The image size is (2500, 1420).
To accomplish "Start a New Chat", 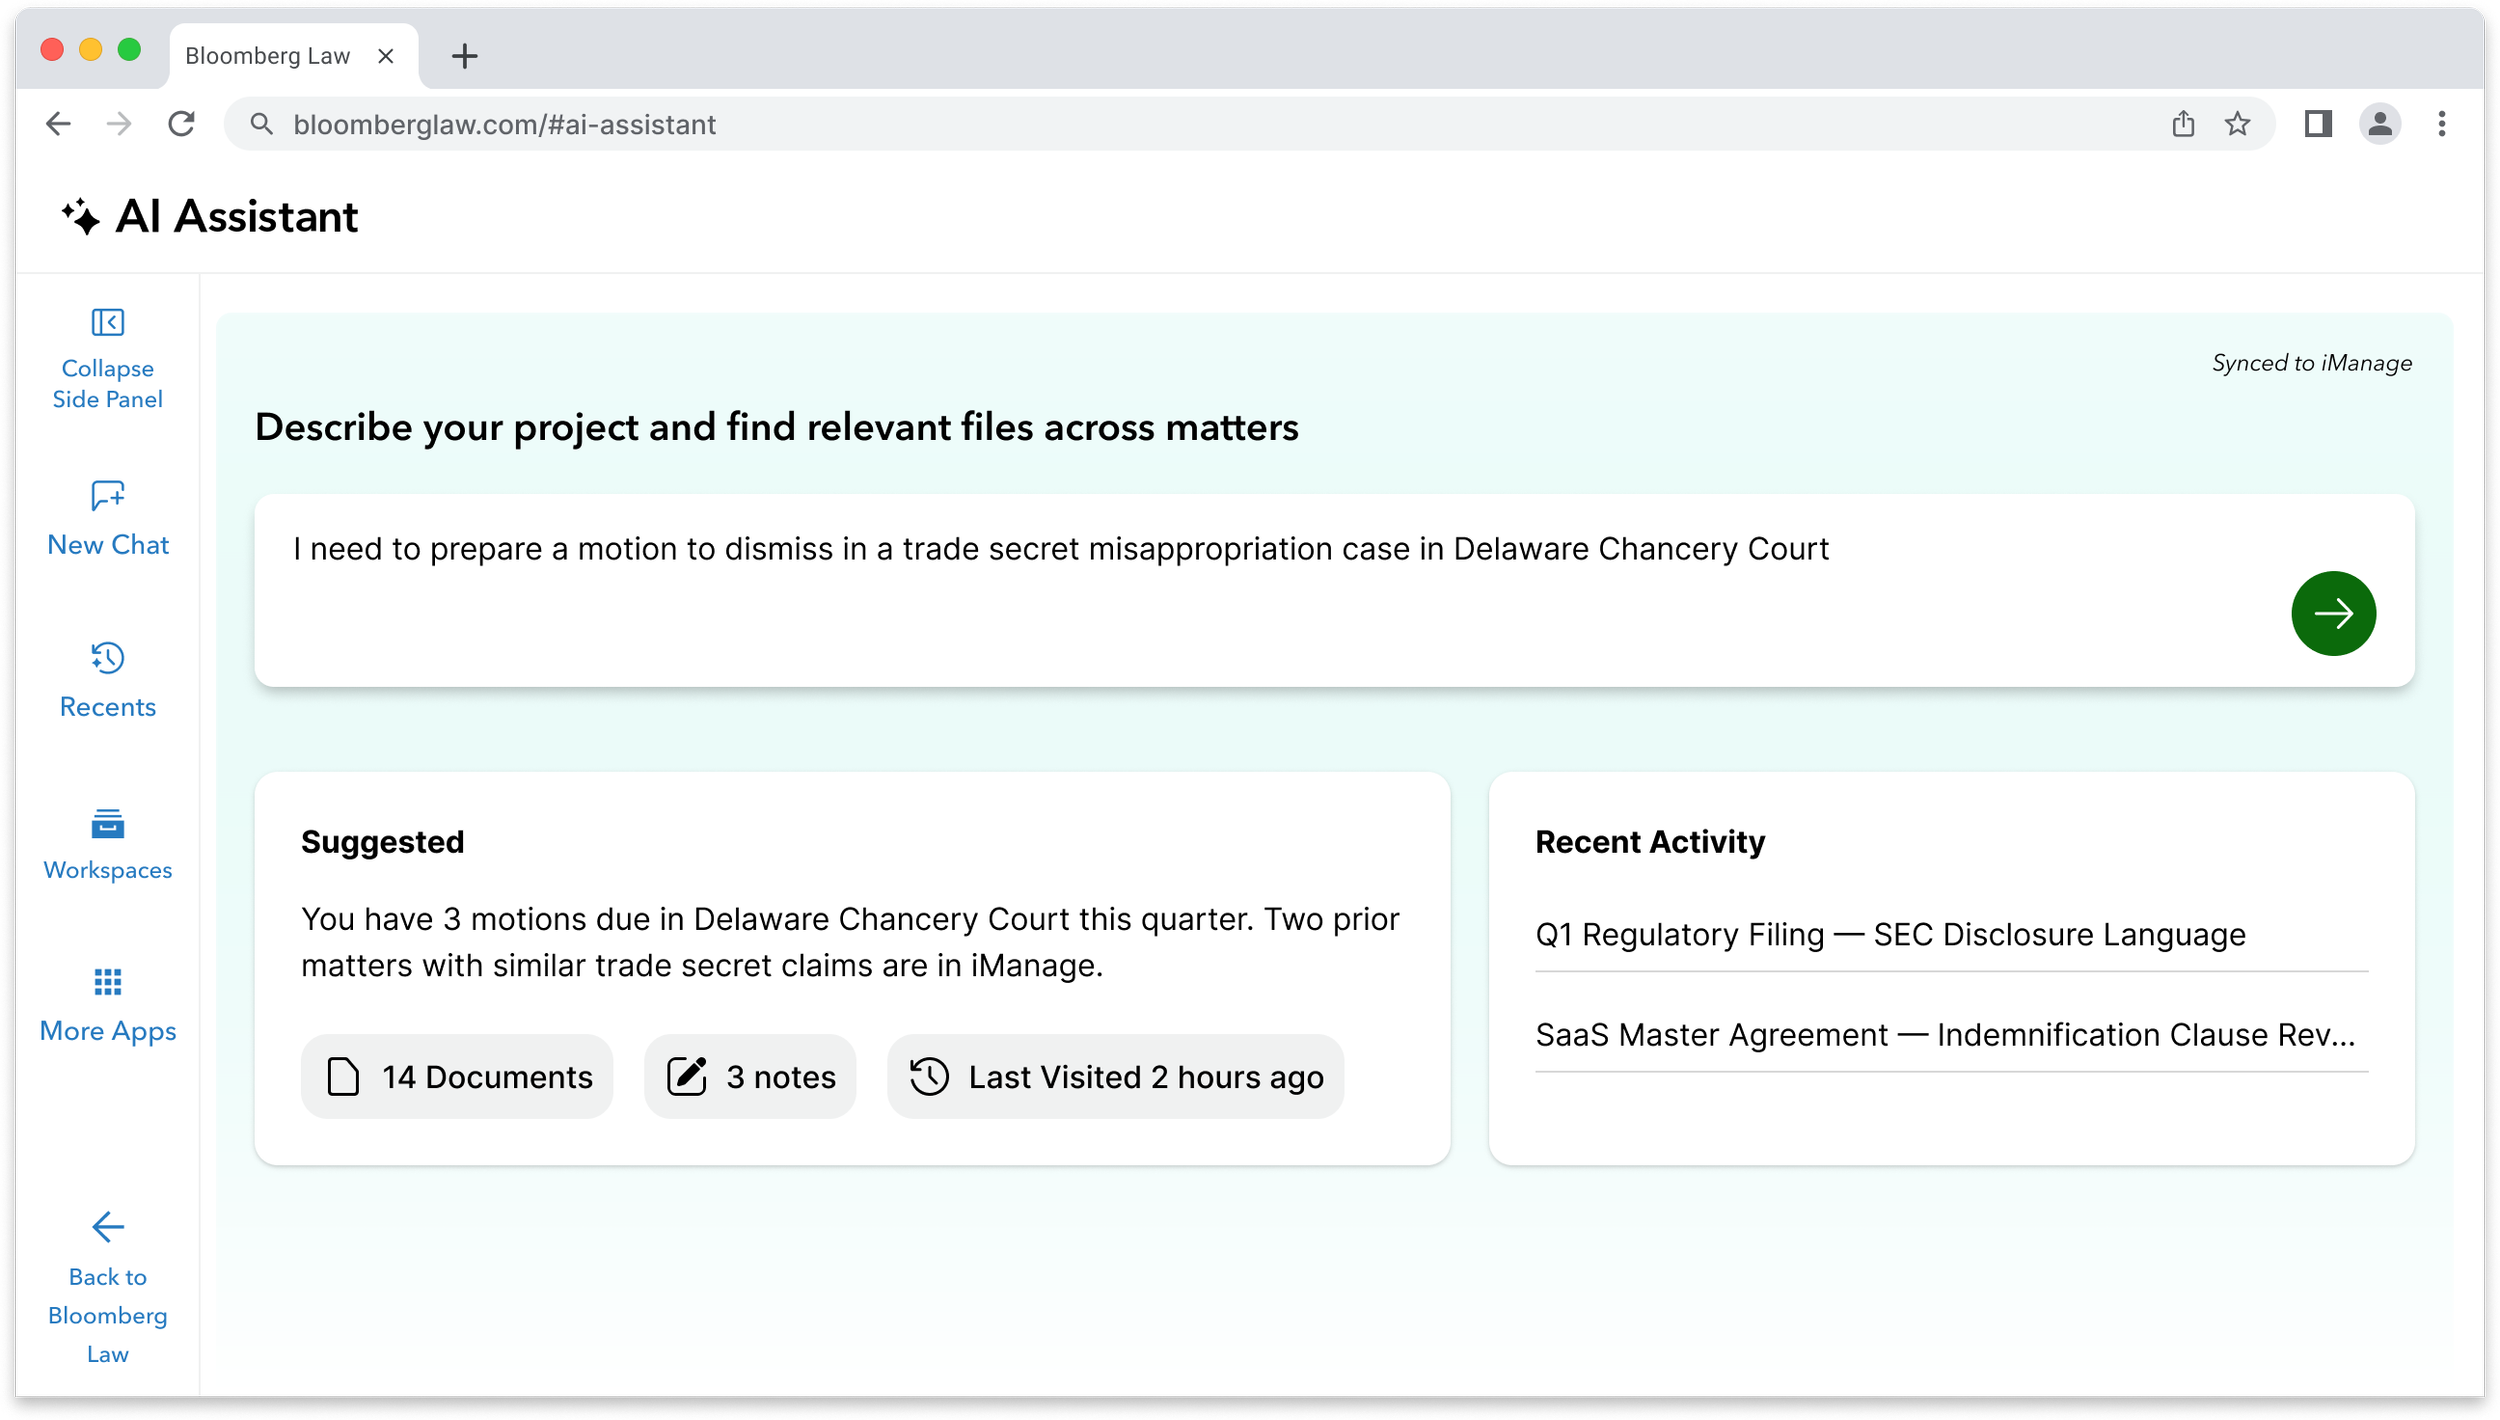I will (x=106, y=520).
